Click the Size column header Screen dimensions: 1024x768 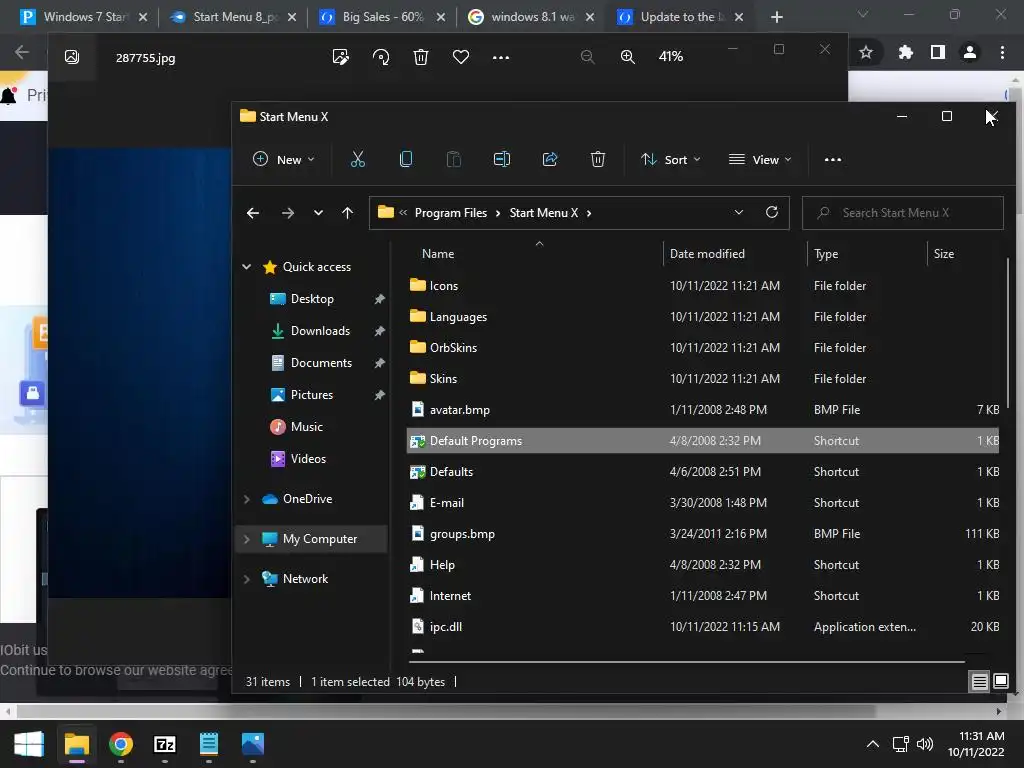click(944, 253)
